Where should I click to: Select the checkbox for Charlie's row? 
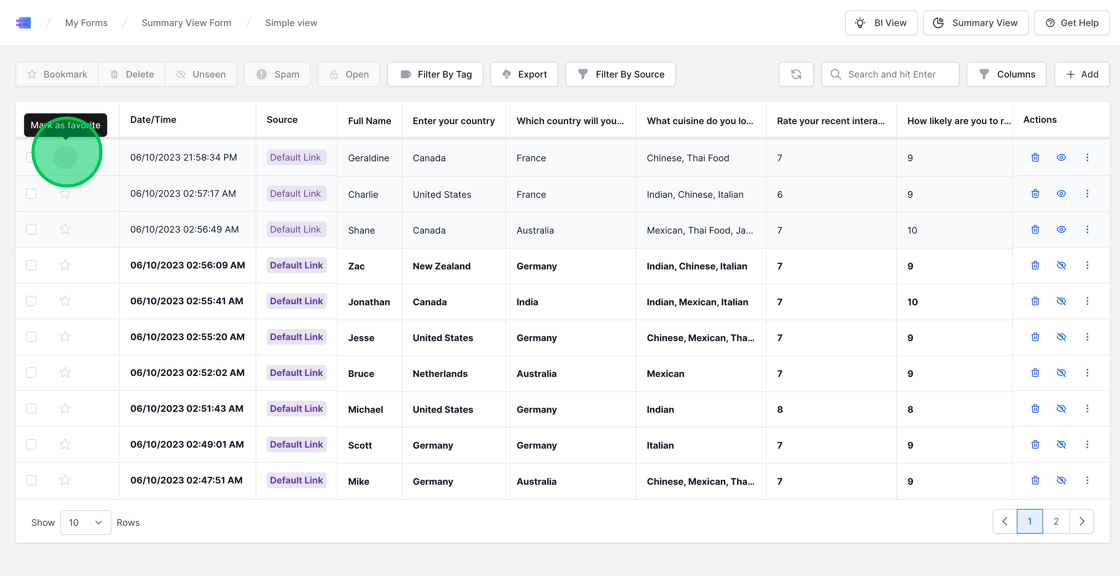(x=31, y=194)
